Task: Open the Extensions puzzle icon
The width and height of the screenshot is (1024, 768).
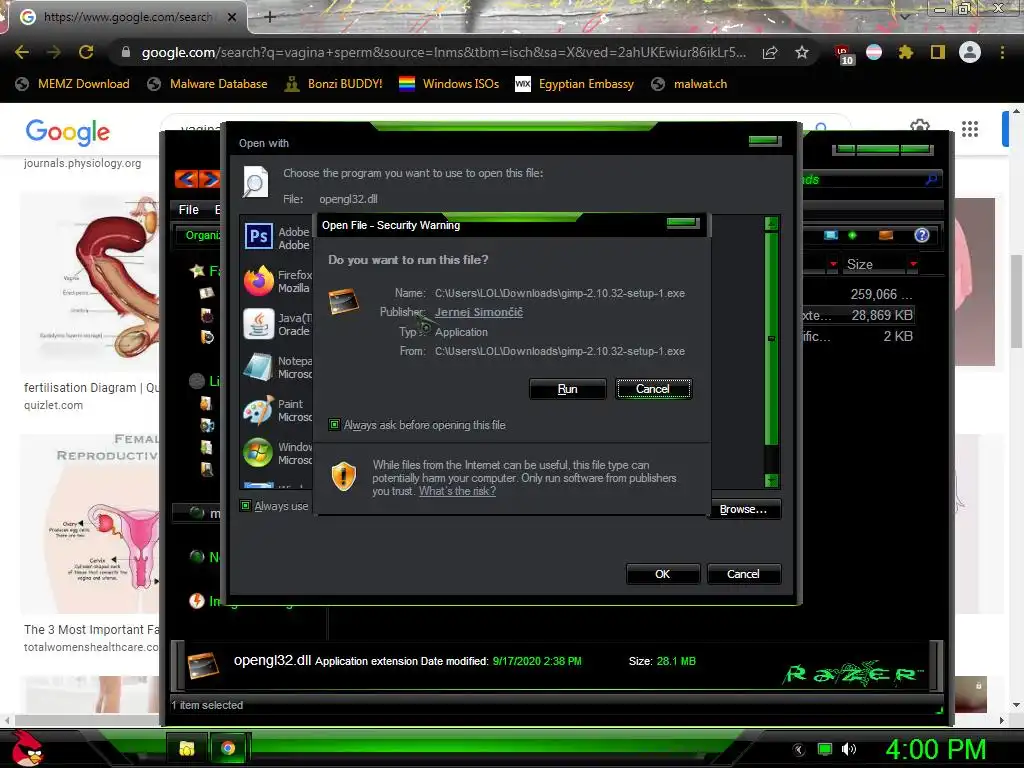Action: [906, 52]
